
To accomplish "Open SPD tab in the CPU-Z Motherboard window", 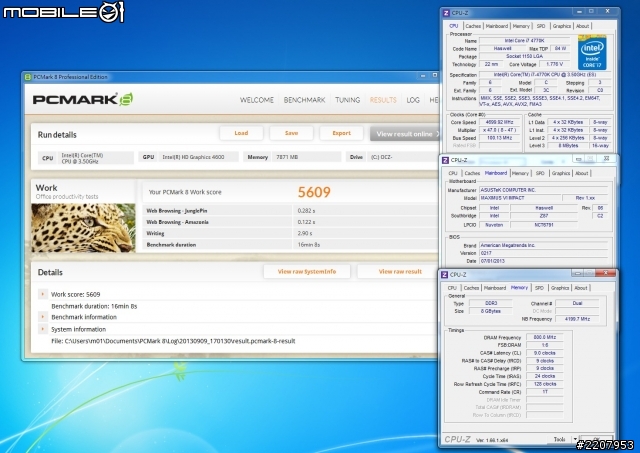I will [x=540, y=173].
